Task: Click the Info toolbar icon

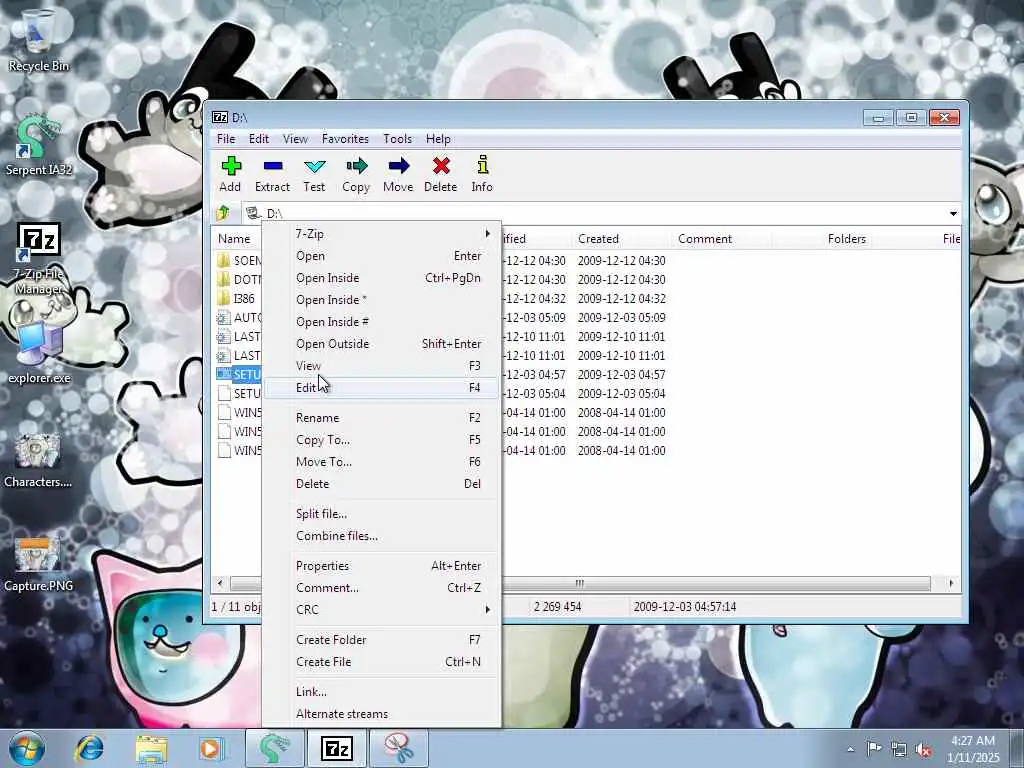Action: tap(482, 174)
